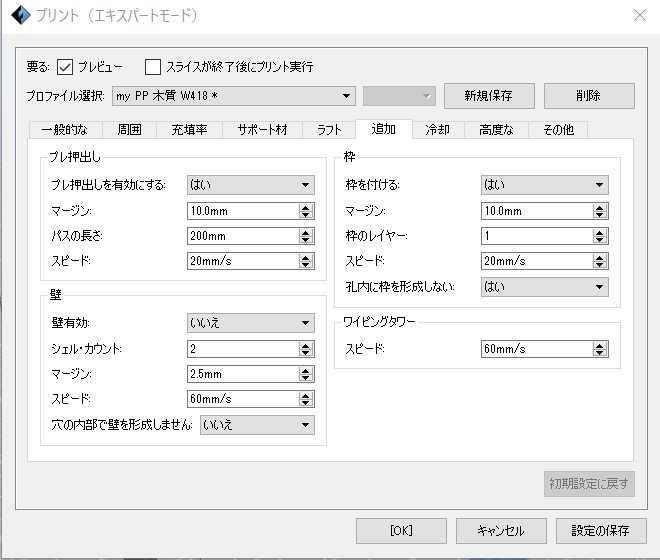Click the 初期設定に戻す button
660x560 pixels.
pos(589,484)
